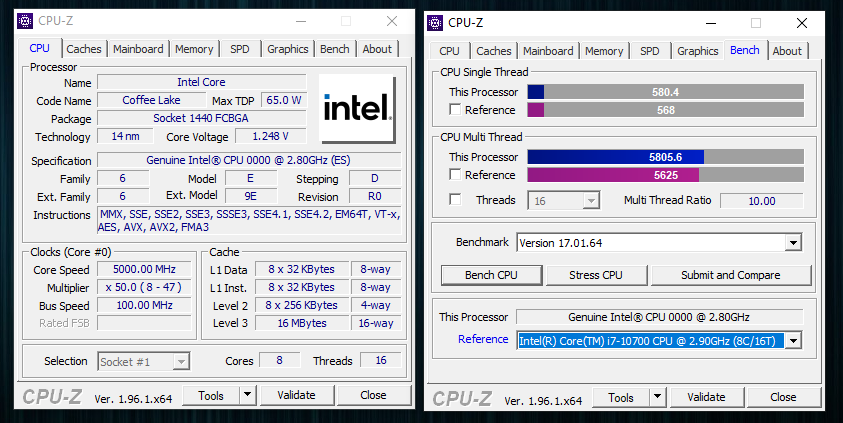This screenshot has height=423, width=843.
Task: Click Code Name field Coffee Lake
Action: (151, 101)
